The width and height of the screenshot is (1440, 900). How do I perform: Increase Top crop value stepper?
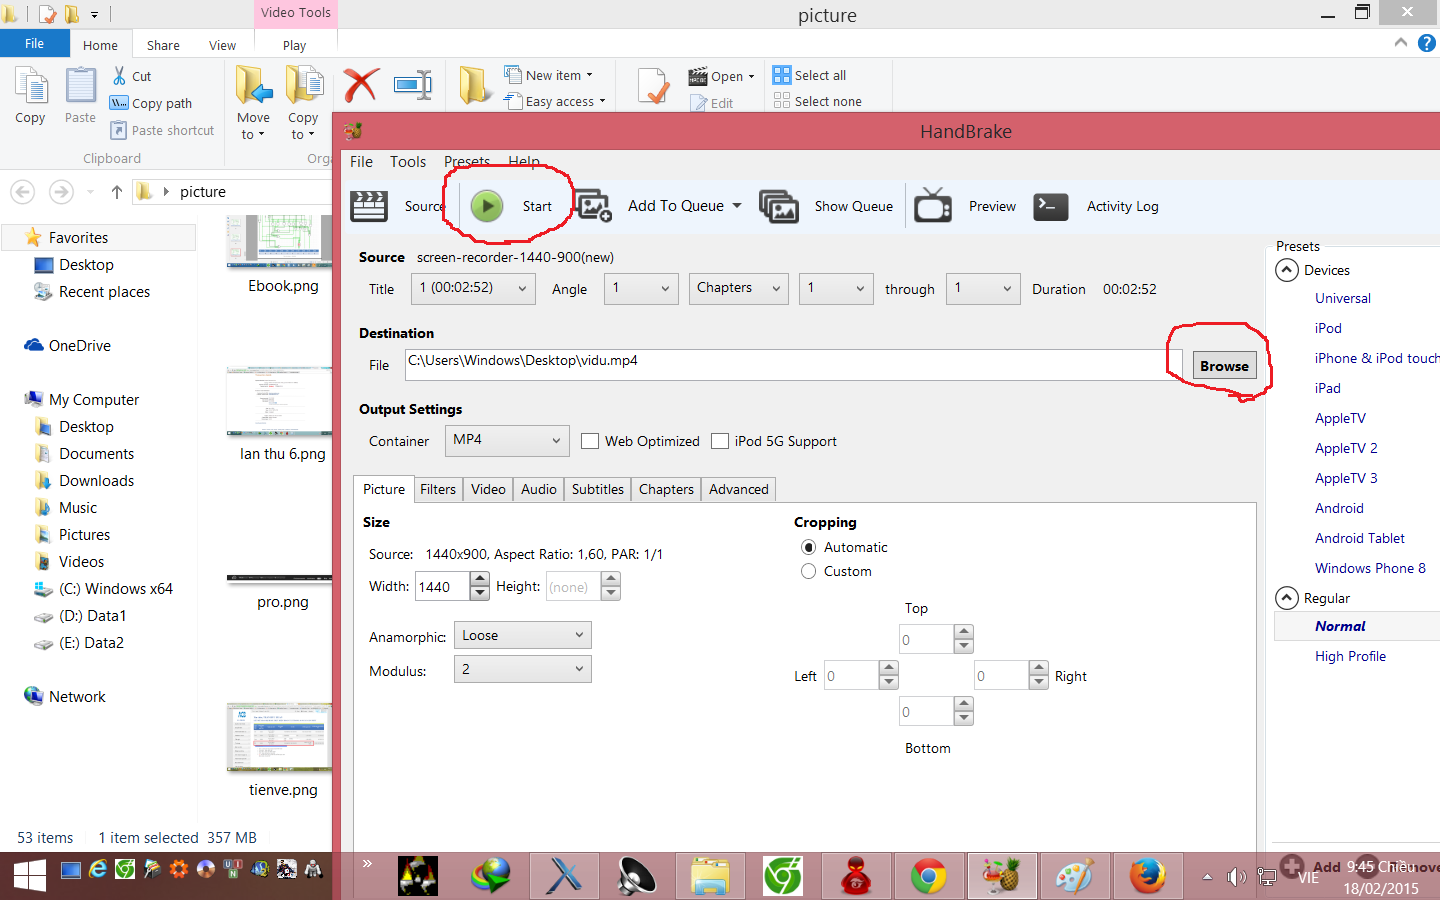point(964,632)
